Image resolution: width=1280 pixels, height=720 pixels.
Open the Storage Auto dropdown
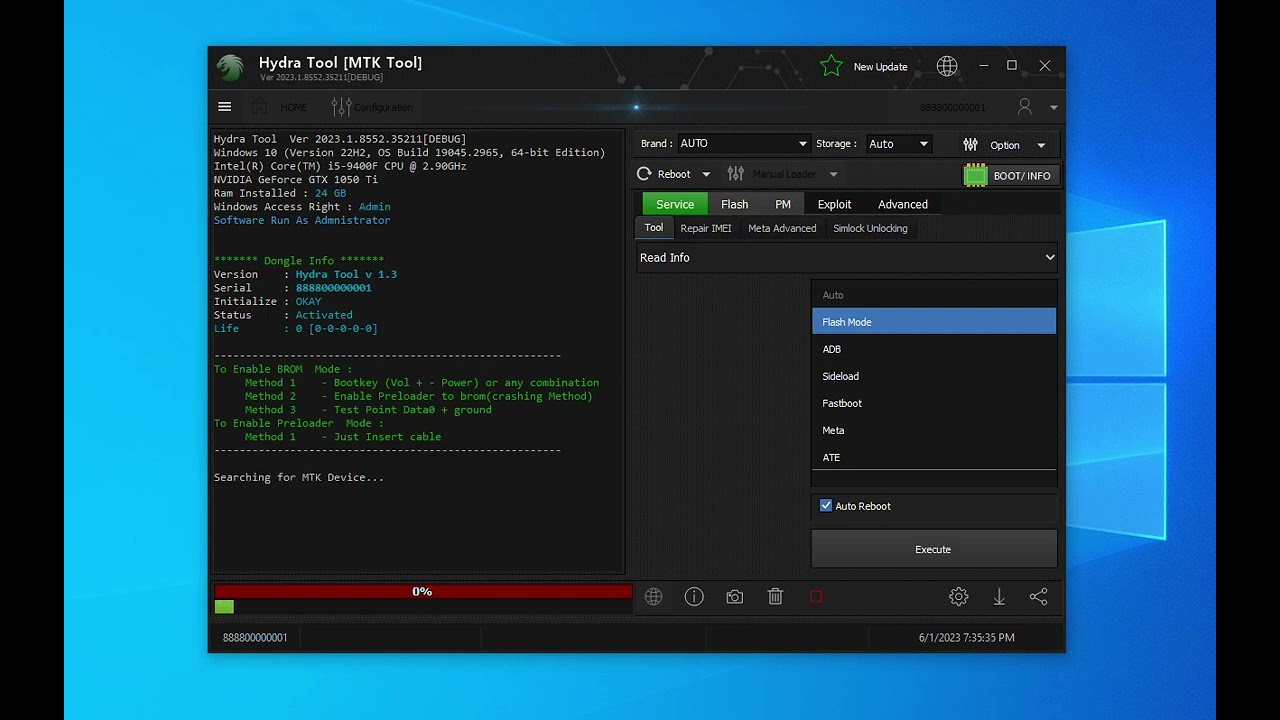[899, 144]
